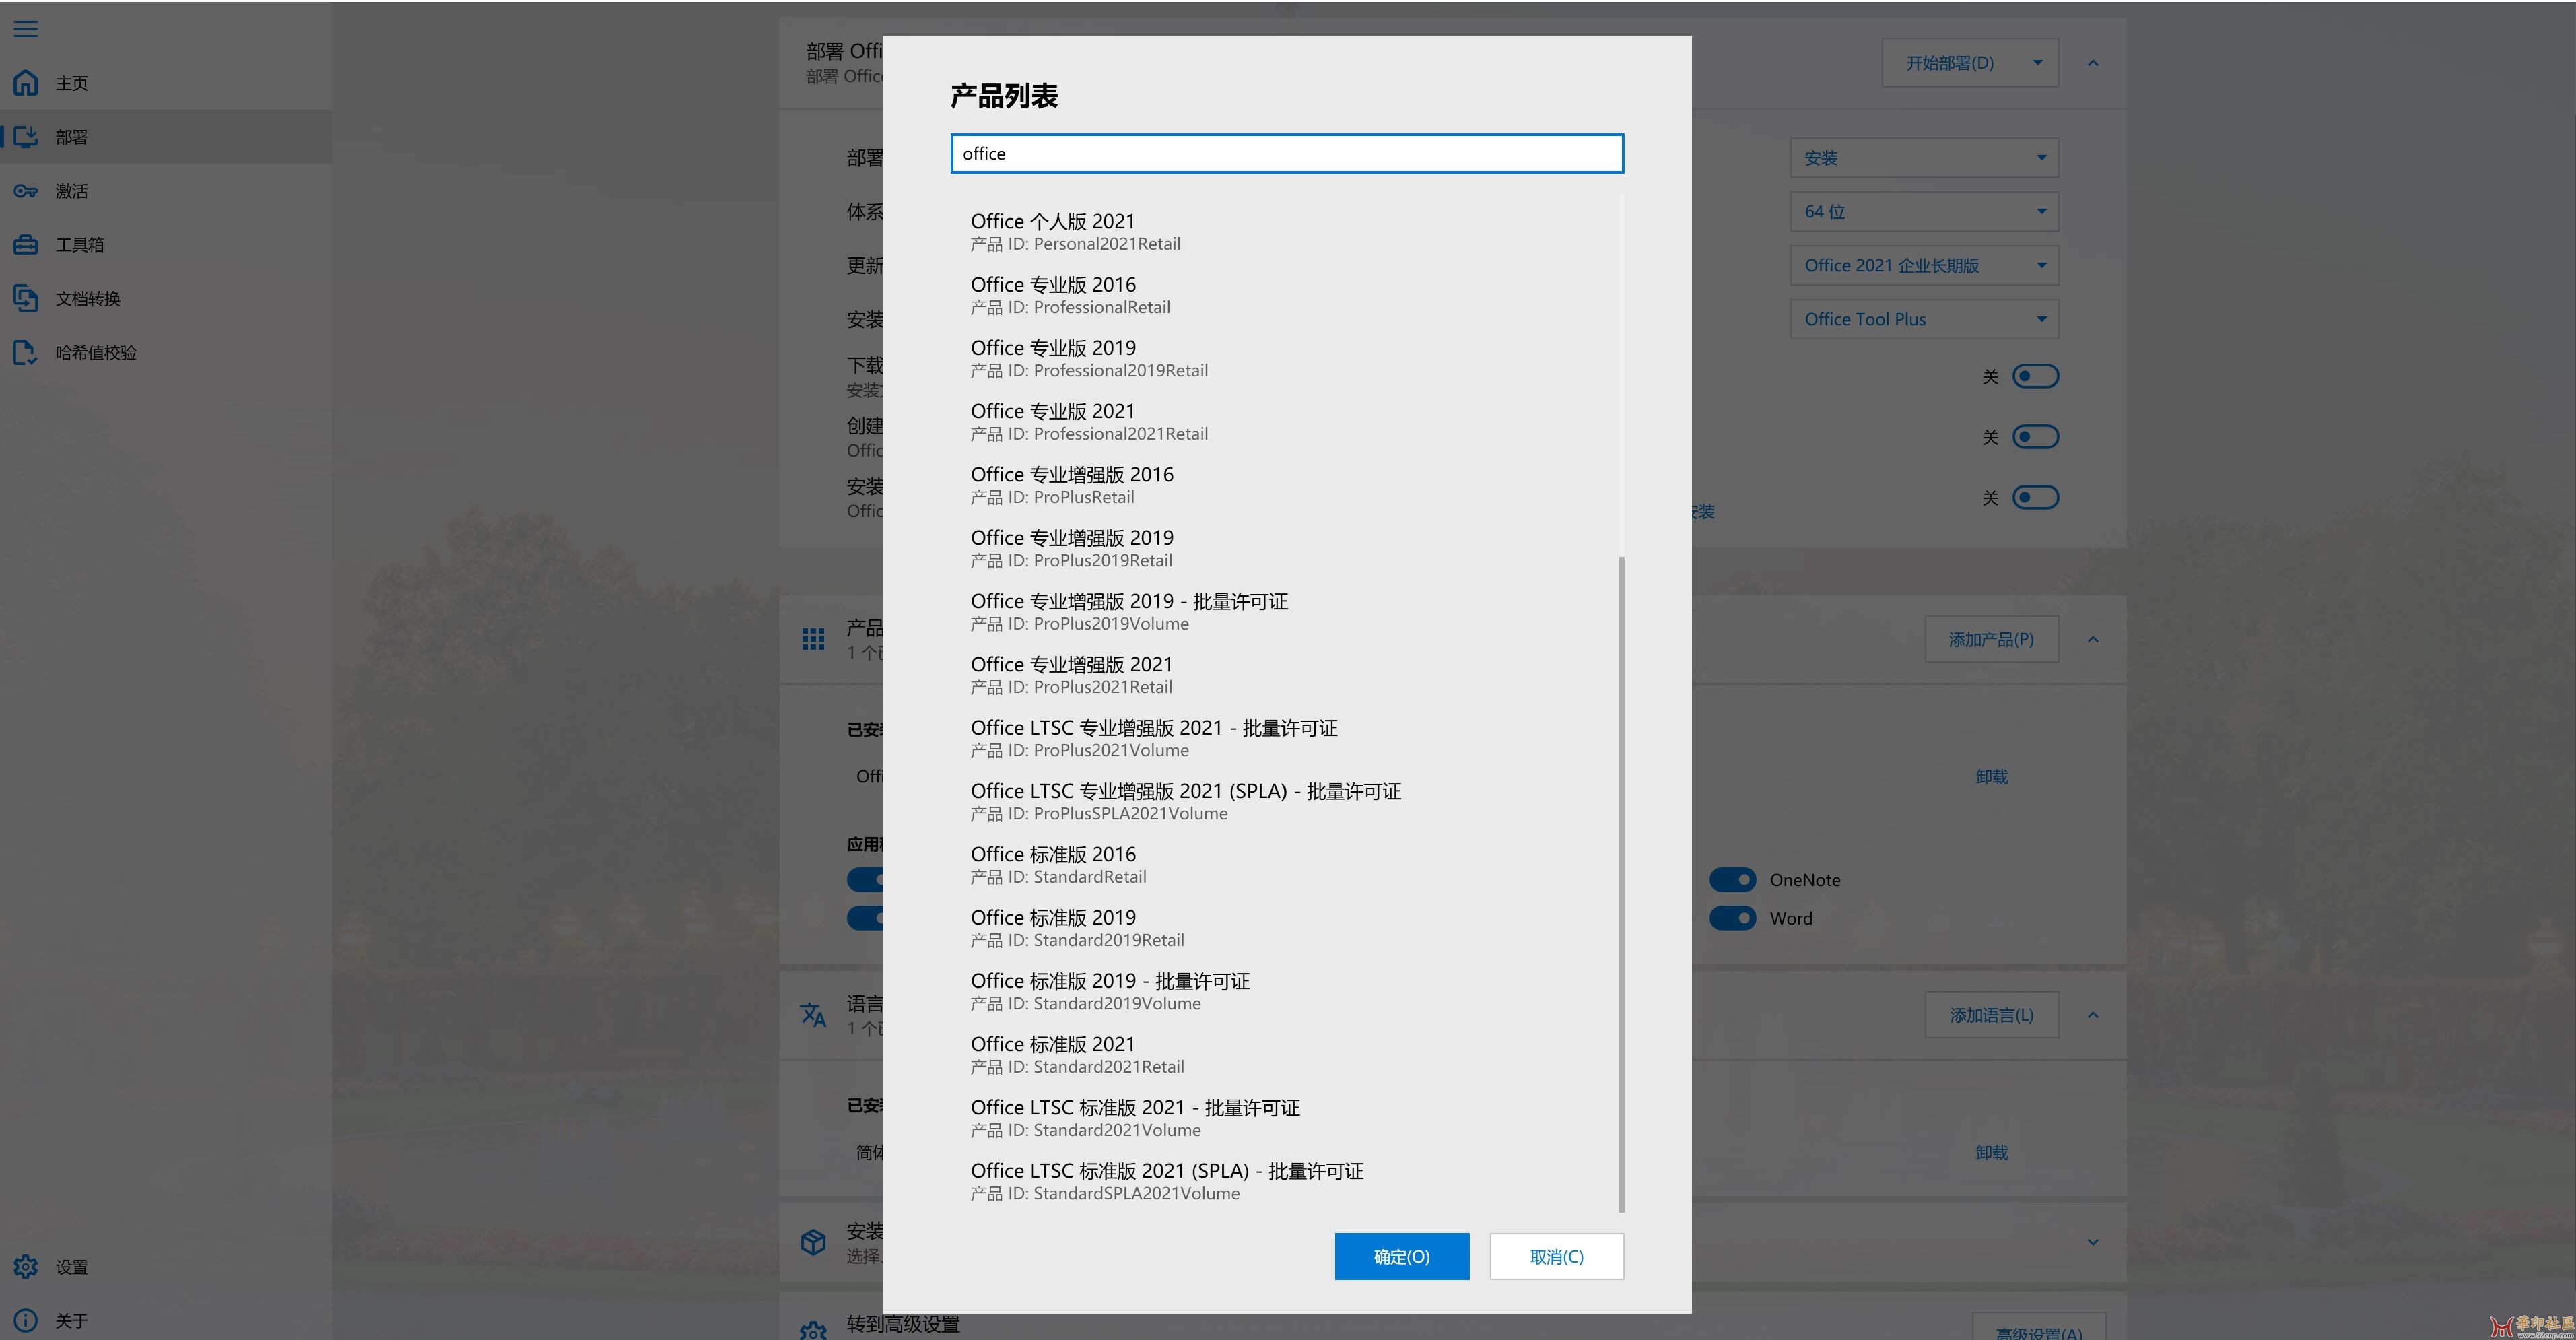This screenshot has height=1340, width=2576.
Task: Click the deploy icon in sidebar
Action: [x=25, y=136]
